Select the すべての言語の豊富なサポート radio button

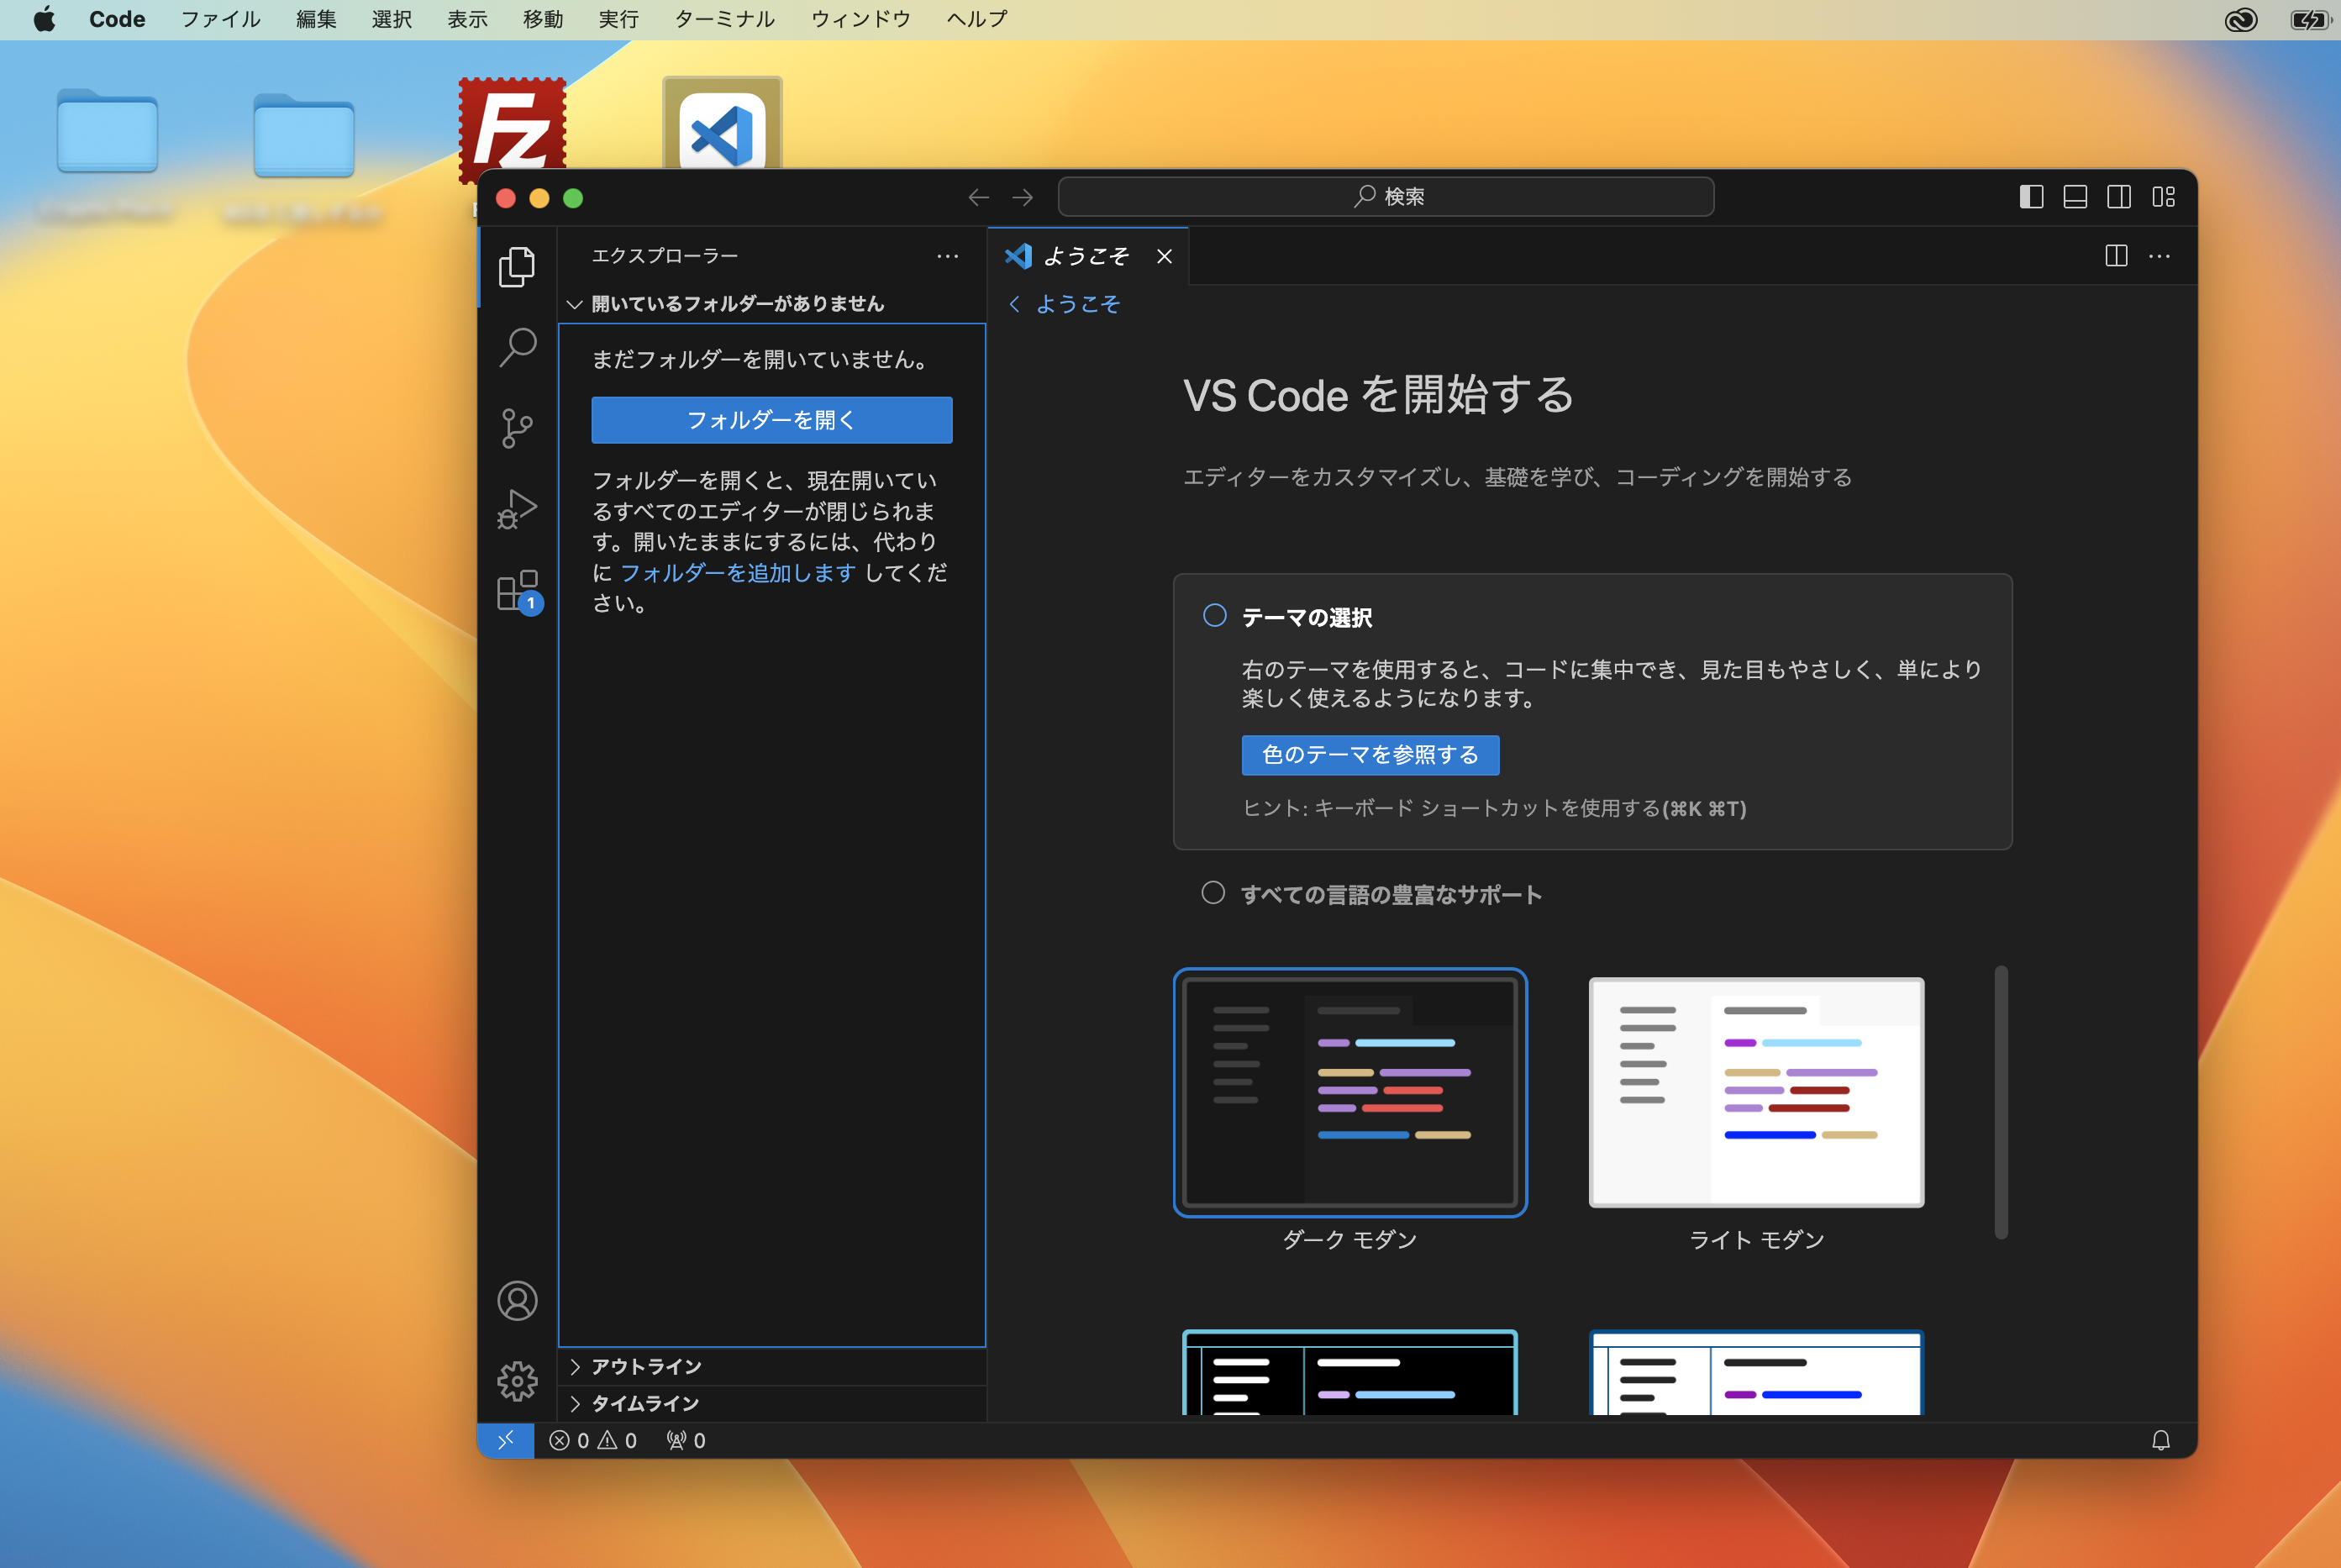[1214, 893]
